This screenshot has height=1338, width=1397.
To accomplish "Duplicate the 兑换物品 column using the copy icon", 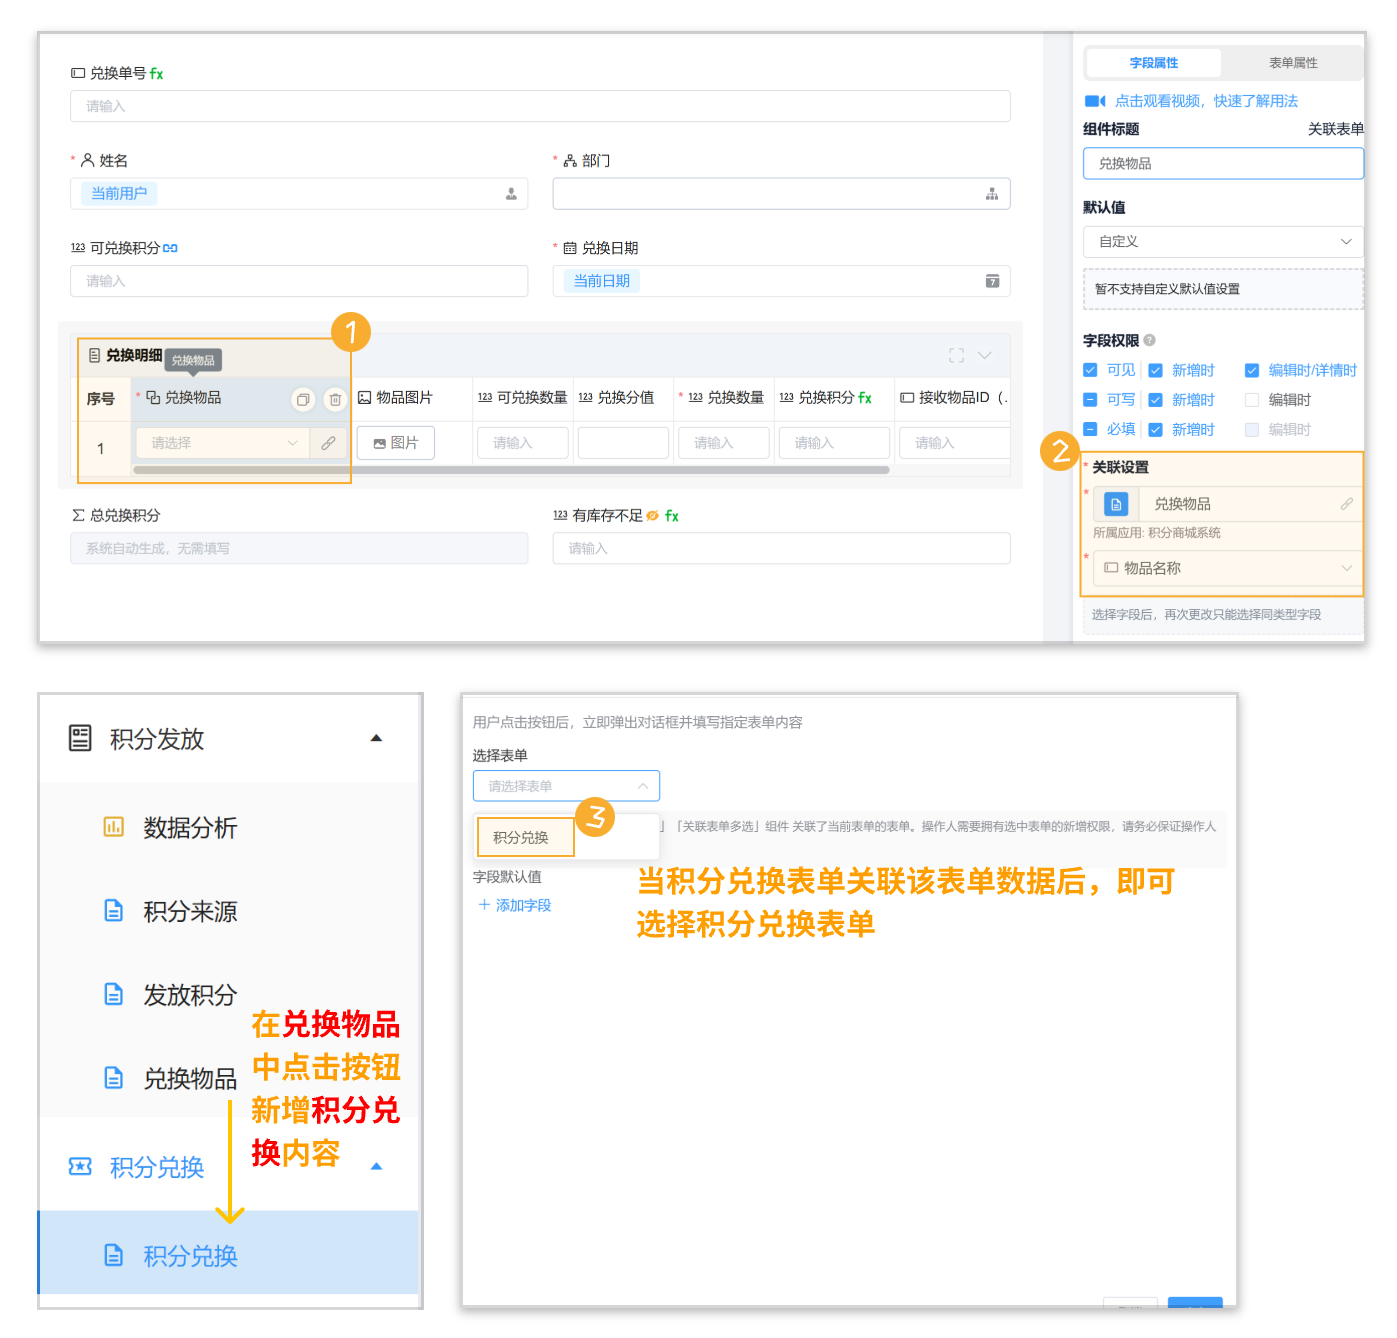I will [303, 399].
